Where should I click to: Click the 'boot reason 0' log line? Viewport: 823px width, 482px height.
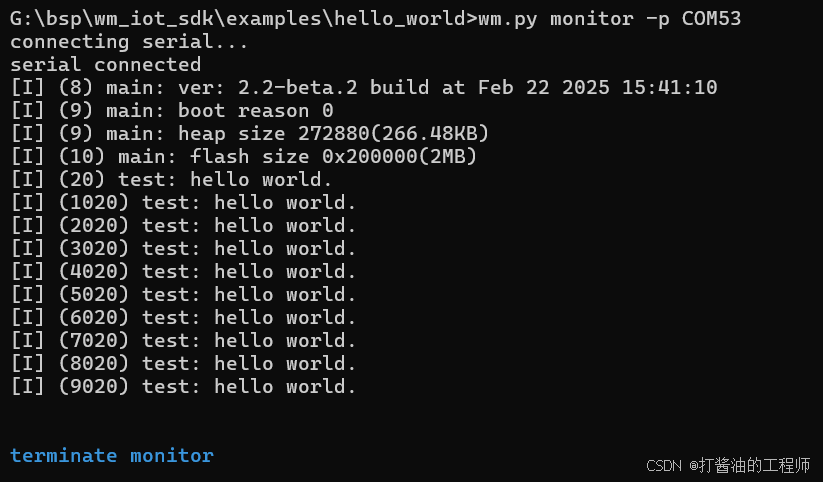pyautogui.click(x=172, y=111)
